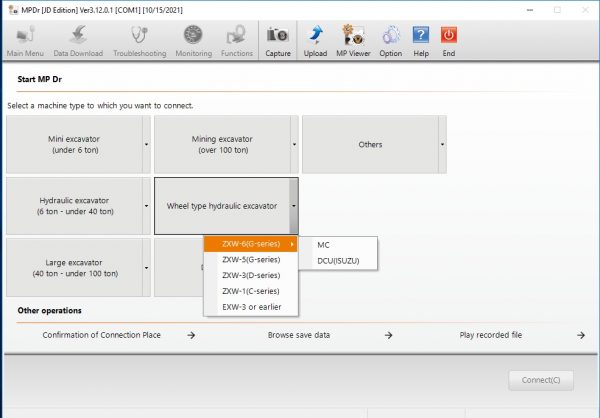This screenshot has width=600, height=418.
Task: Expand the Hydraulic excavator dropdown arrow
Action: click(x=146, y=206)
